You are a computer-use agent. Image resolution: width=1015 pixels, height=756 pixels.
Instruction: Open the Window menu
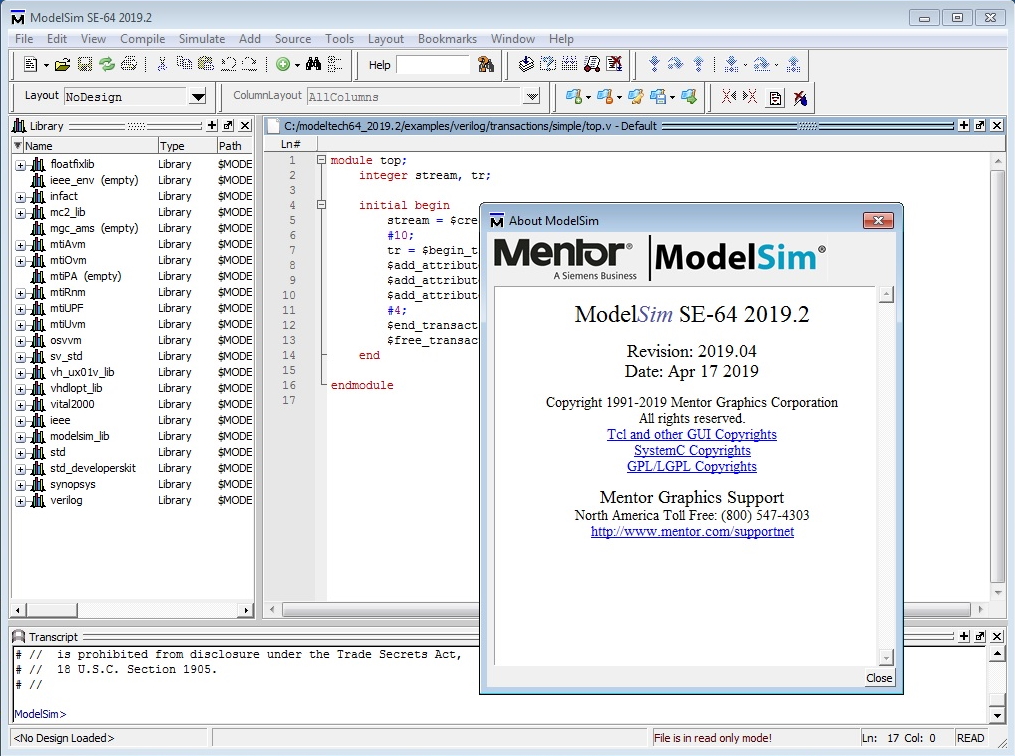pos(513,39)
